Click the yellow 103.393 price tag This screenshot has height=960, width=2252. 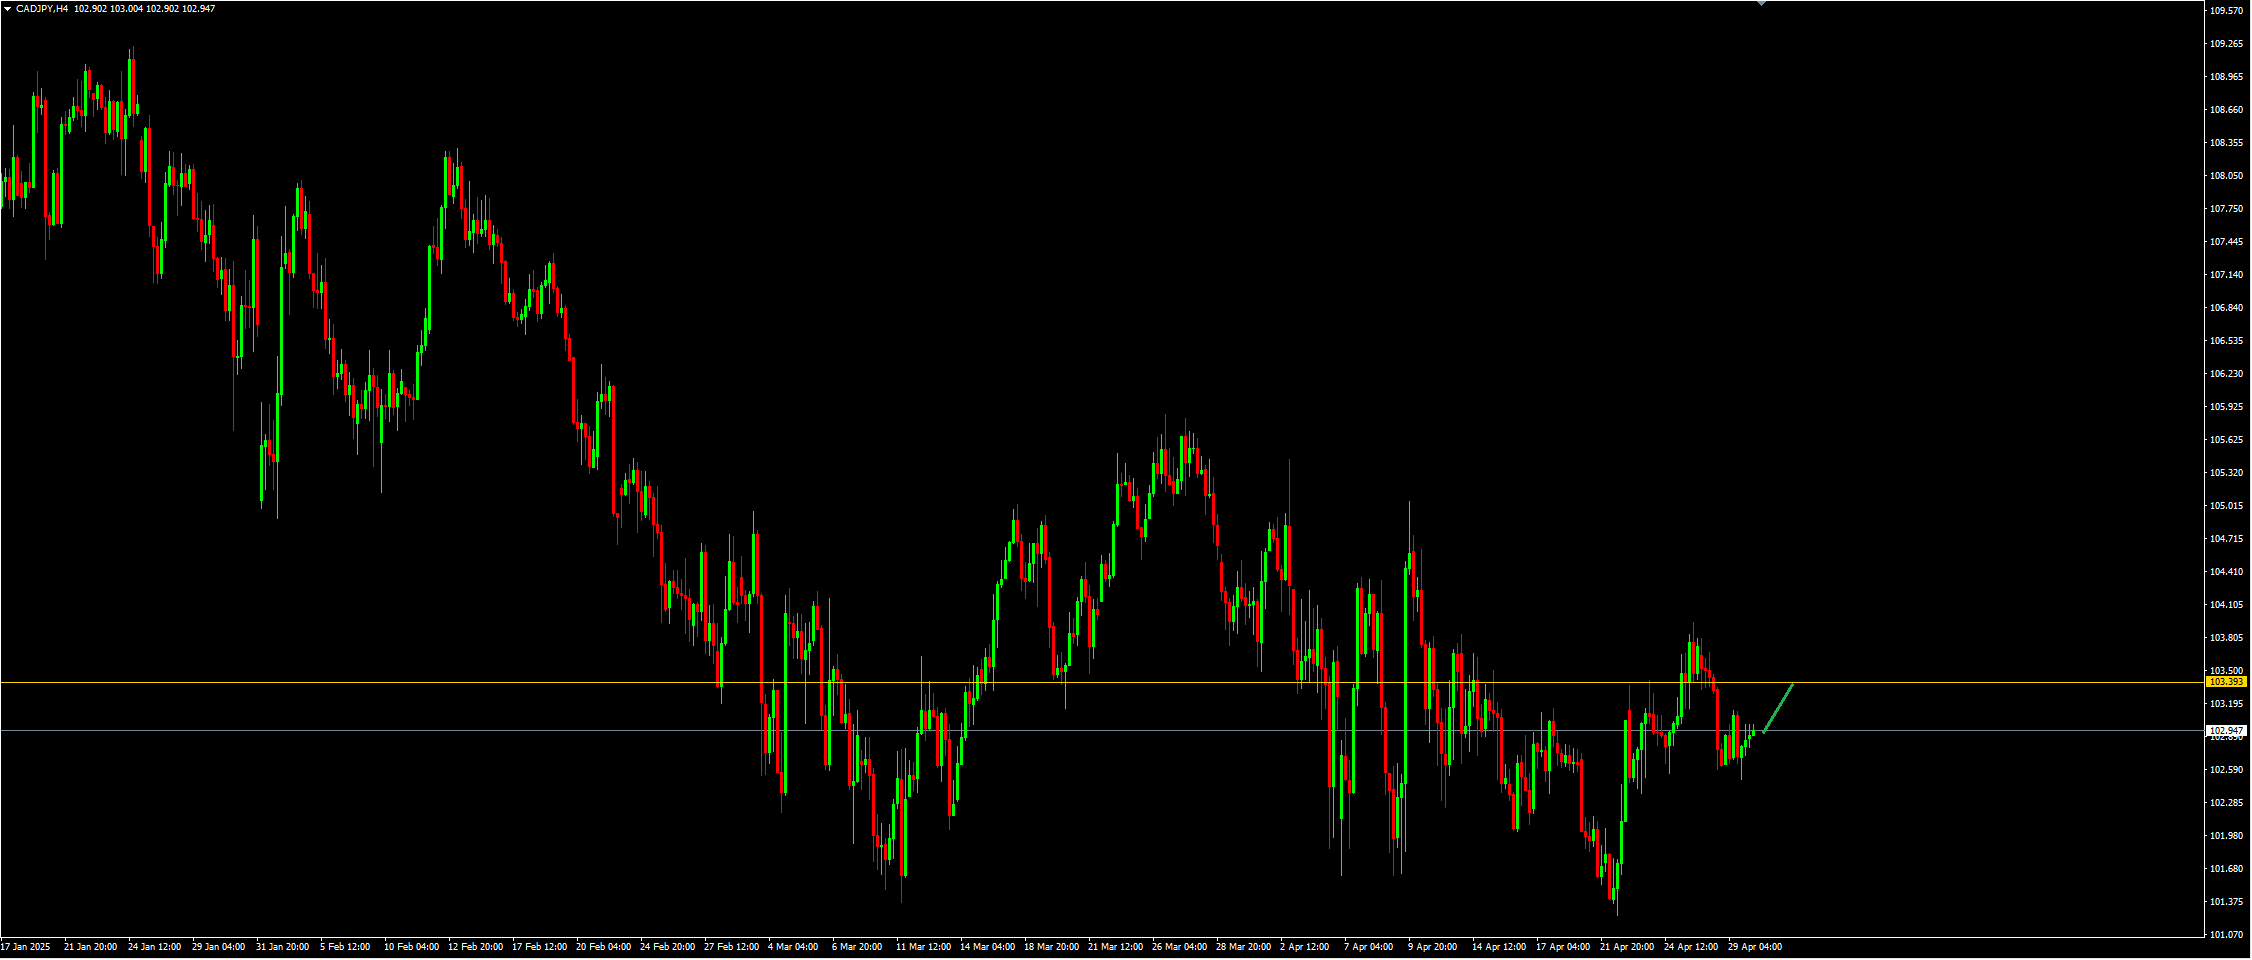pyautogui.click(x=2227, y=682)
